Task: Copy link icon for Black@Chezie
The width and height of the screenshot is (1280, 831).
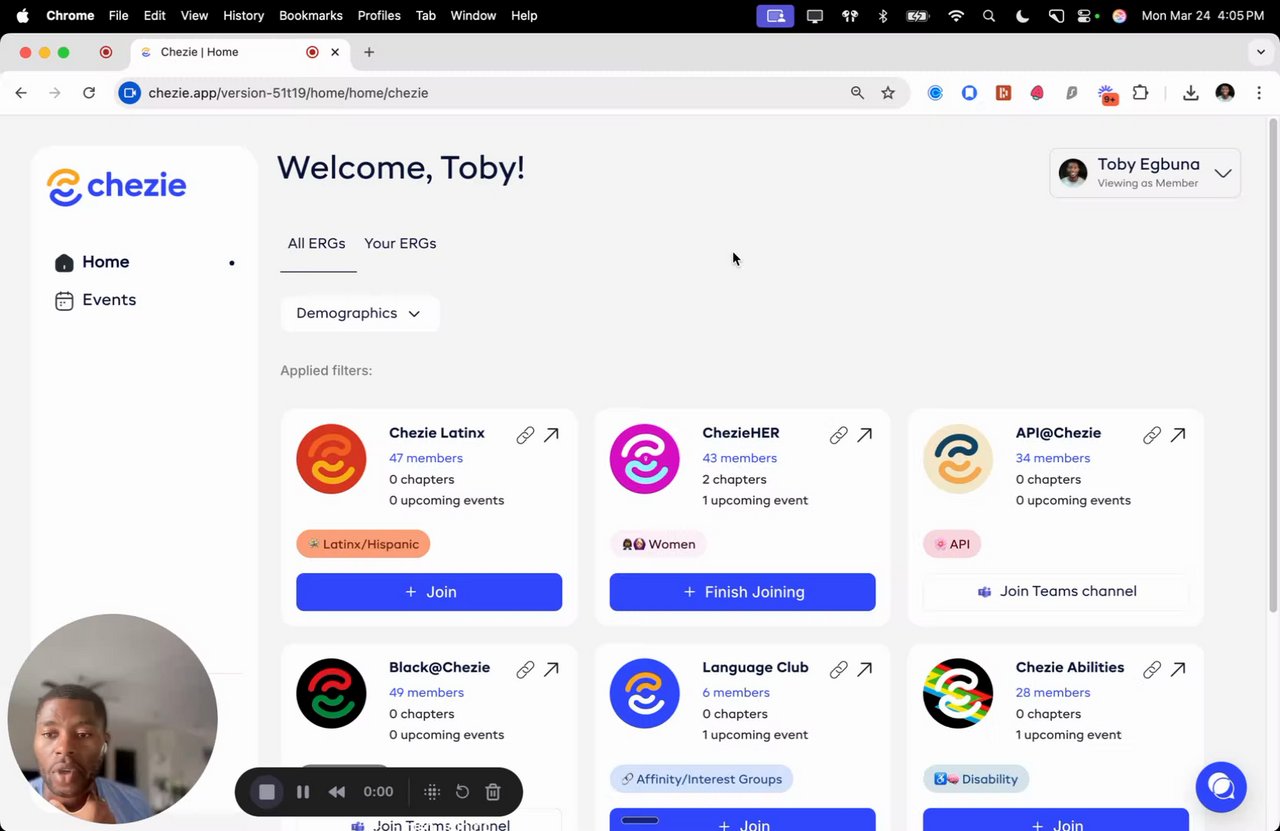Action: (525, 670)
